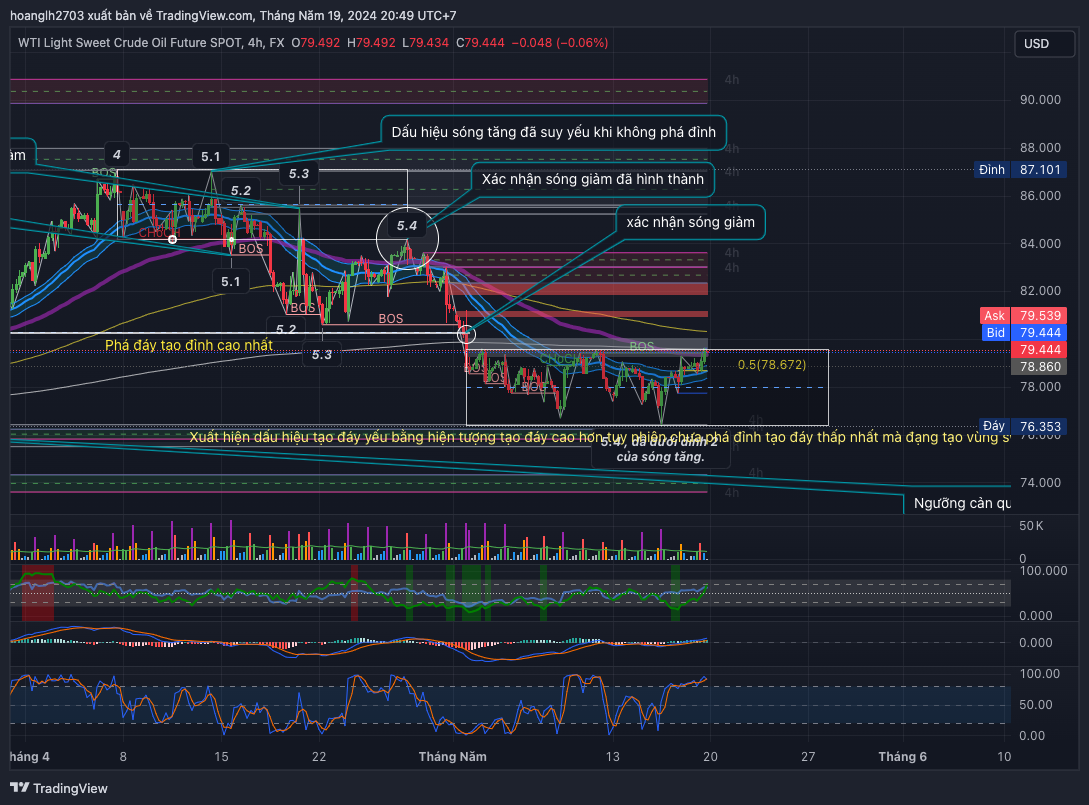Viewport: 1089px width, 805px height.
Task: Select the note 'Dấu hiệu sóng tăng đã suy yếu'
Action: pos(554,132)
